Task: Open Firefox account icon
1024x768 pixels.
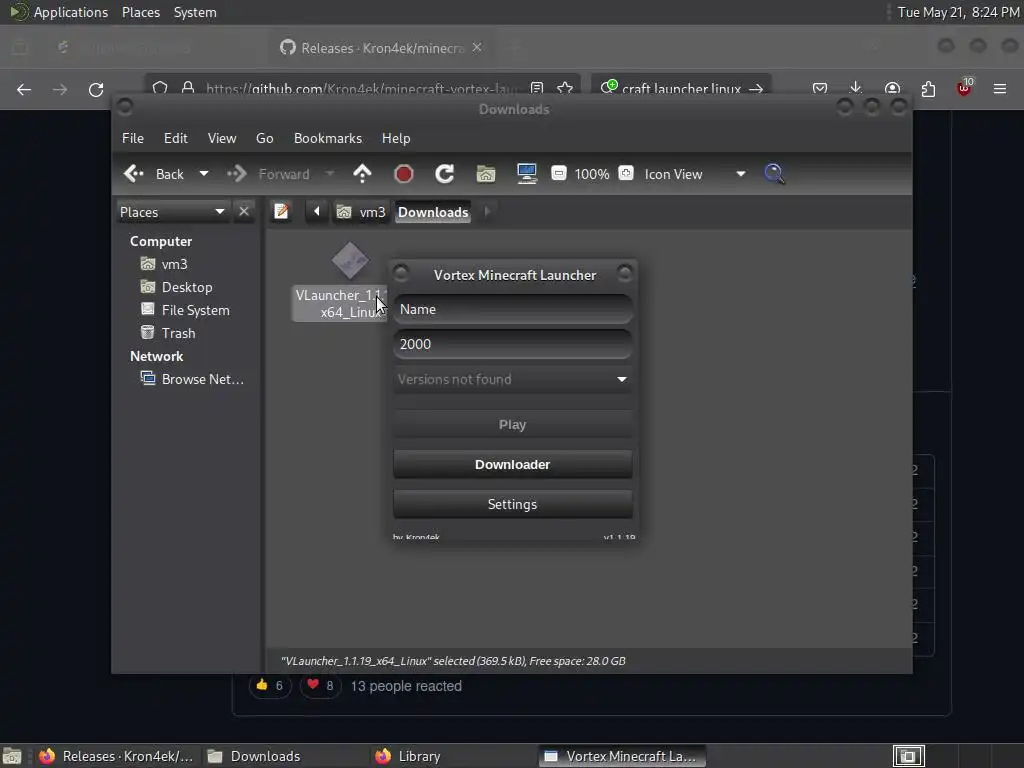Action: 892,89
